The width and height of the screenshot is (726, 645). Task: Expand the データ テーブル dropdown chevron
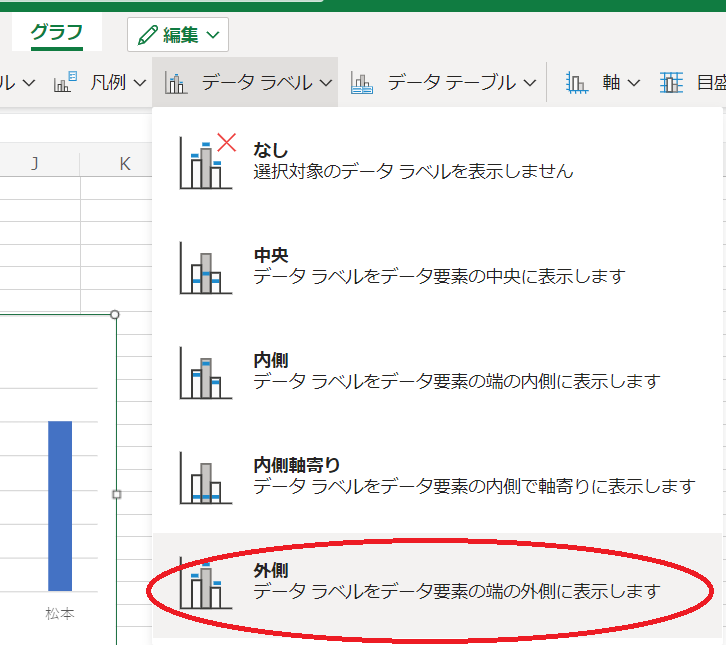(x=528, y=83)
